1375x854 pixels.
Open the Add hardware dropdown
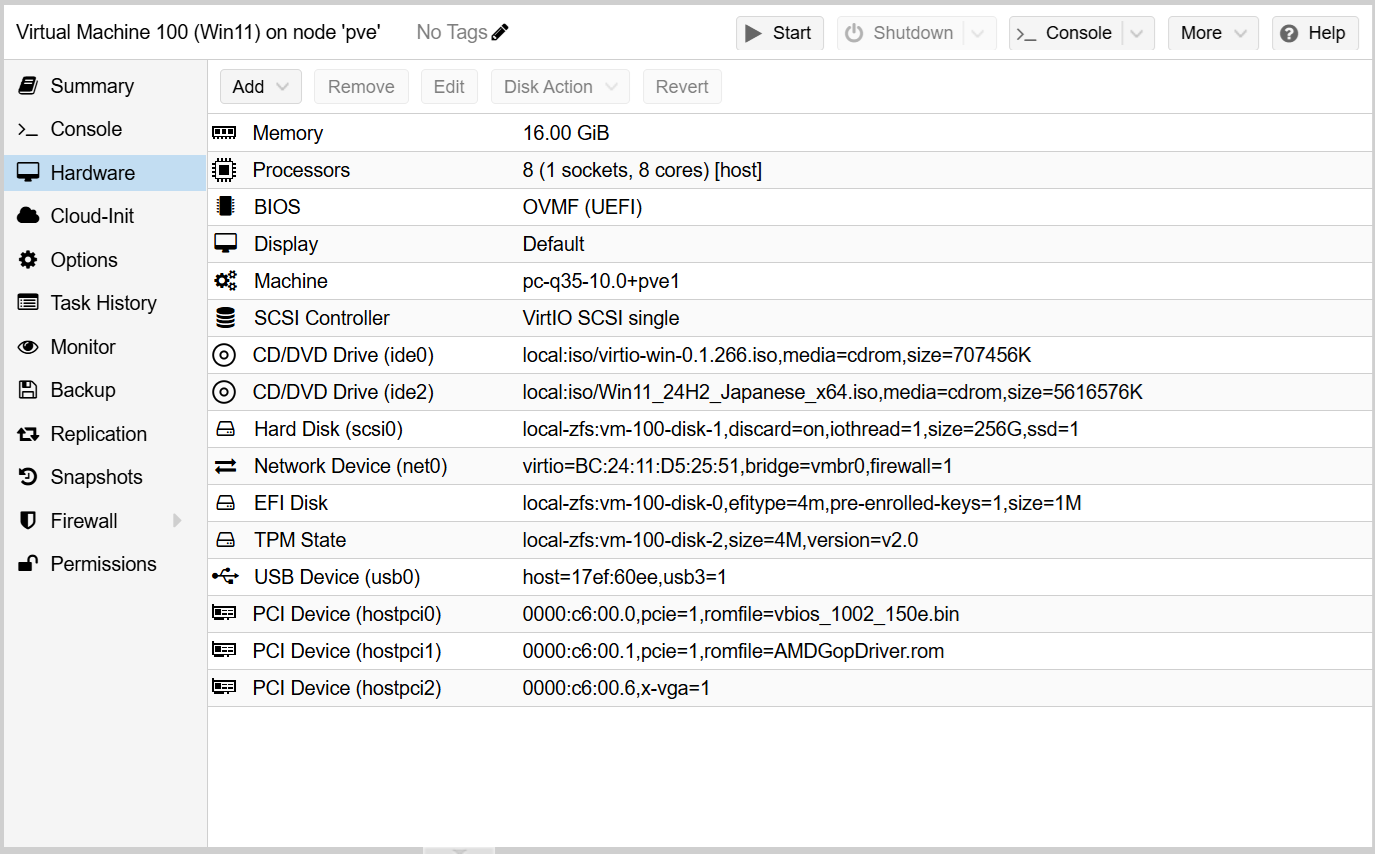[260, 87]
